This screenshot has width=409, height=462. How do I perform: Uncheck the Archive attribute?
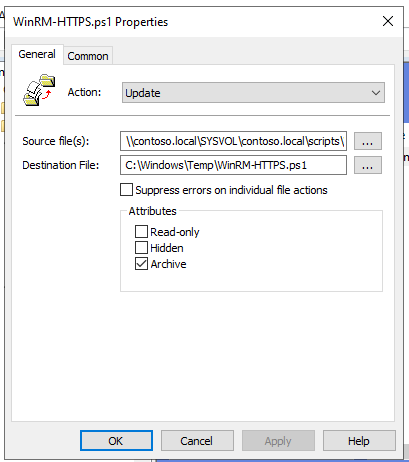141,264
